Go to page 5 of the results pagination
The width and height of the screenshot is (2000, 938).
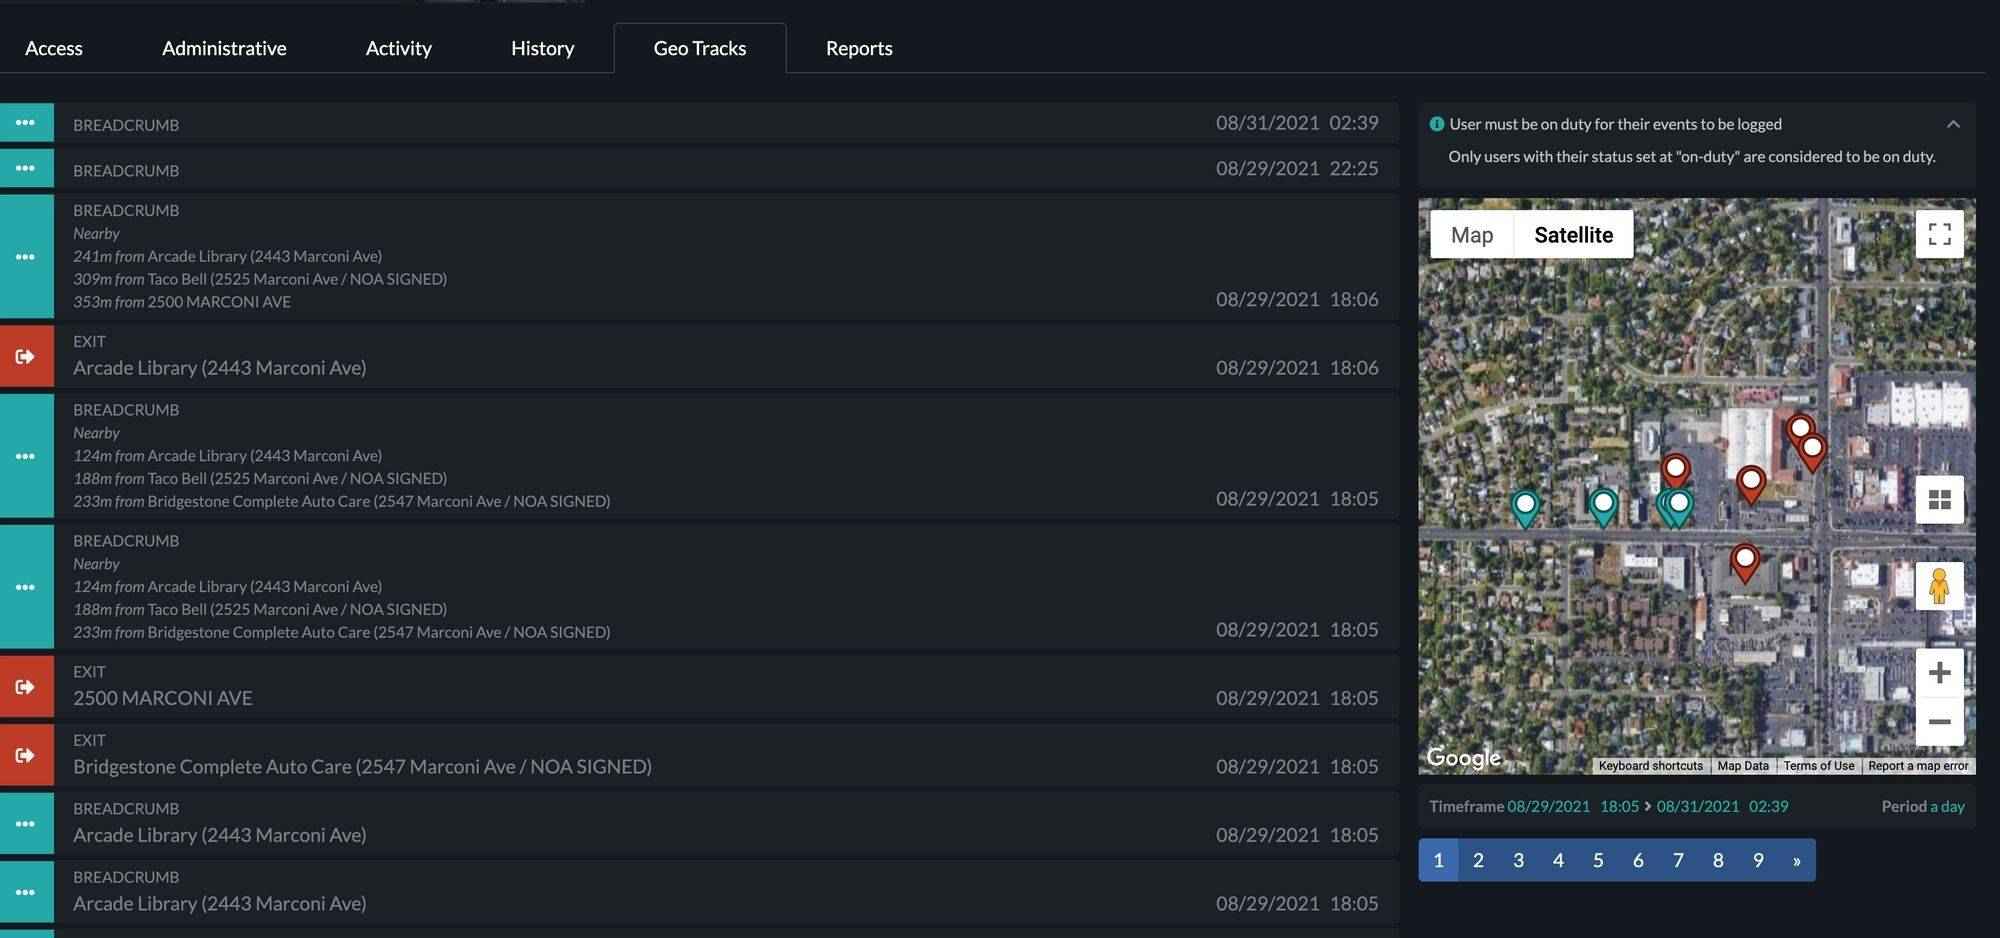(x=1599, y=859)
